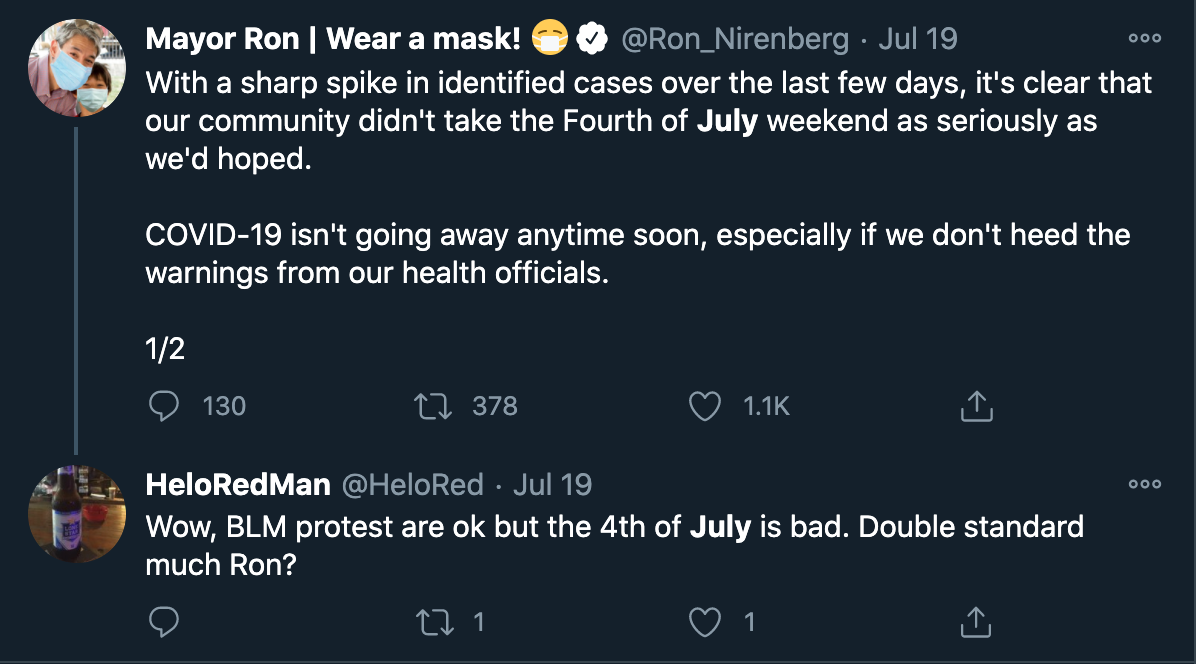This screenshot has width=1196, height=664.
Task: Reply to Mayor Ron's tweet
Action: tap(164, 405)
